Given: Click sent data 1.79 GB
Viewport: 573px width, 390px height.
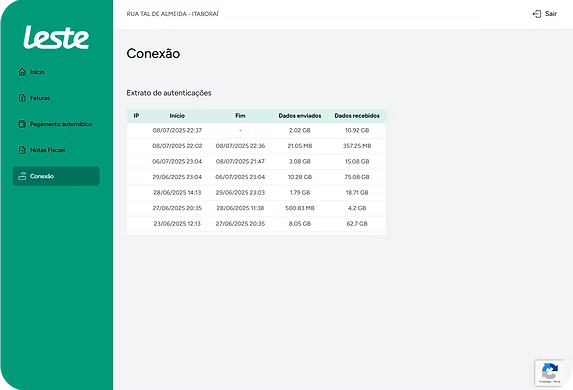Looking at the screenshot, I should pos(300,192).
